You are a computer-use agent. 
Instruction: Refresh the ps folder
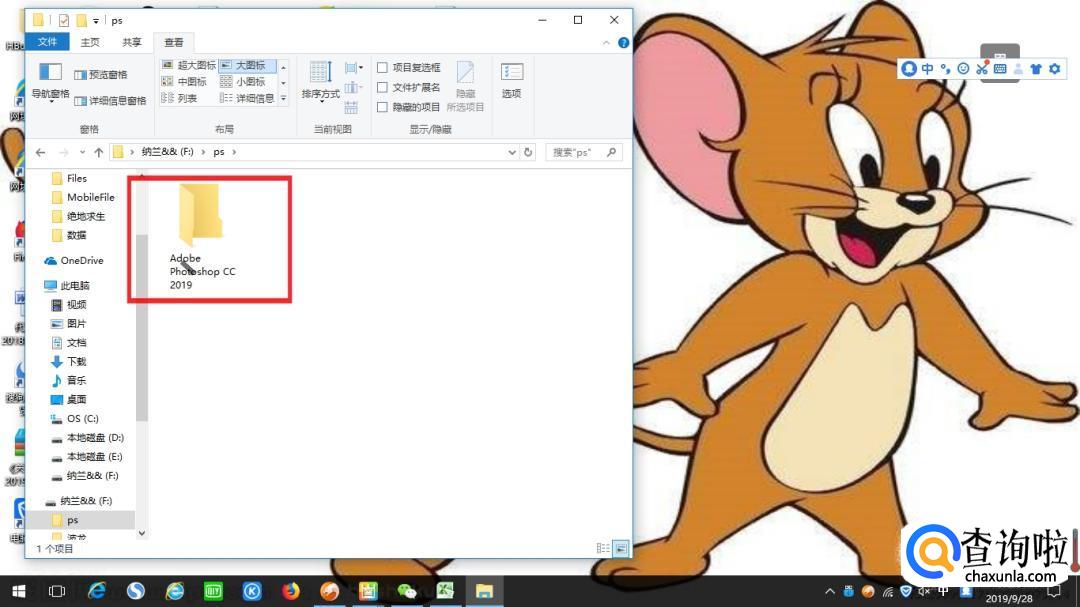pos(528,152)
